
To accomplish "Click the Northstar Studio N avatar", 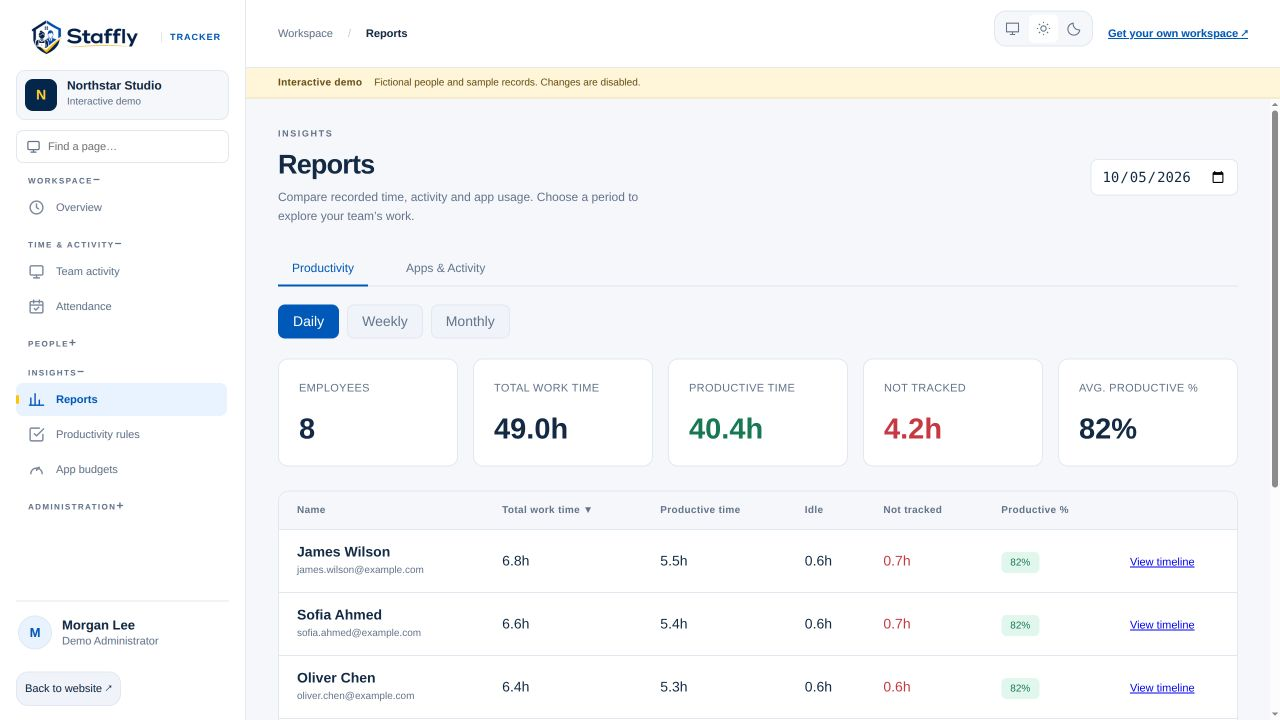I will pyautogui.click(x=41, y=95).
